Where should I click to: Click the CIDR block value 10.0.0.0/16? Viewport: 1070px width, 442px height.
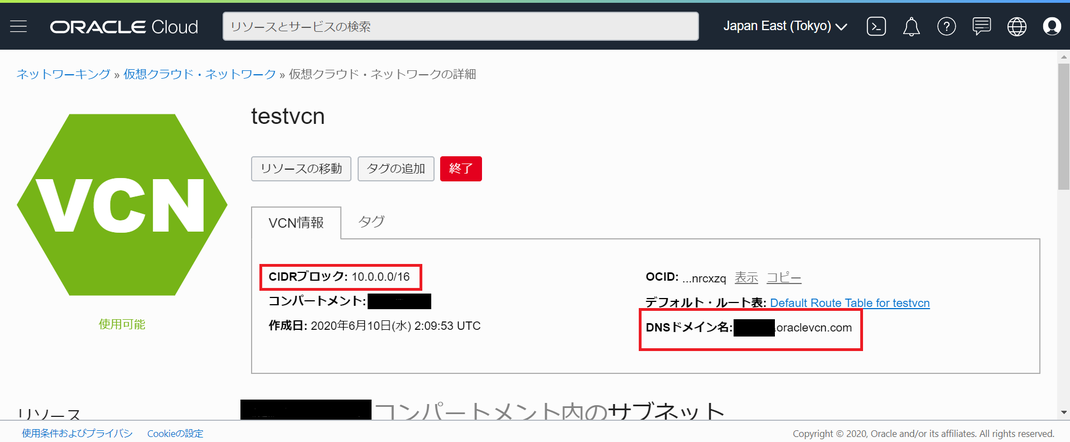tap(381, 277)
